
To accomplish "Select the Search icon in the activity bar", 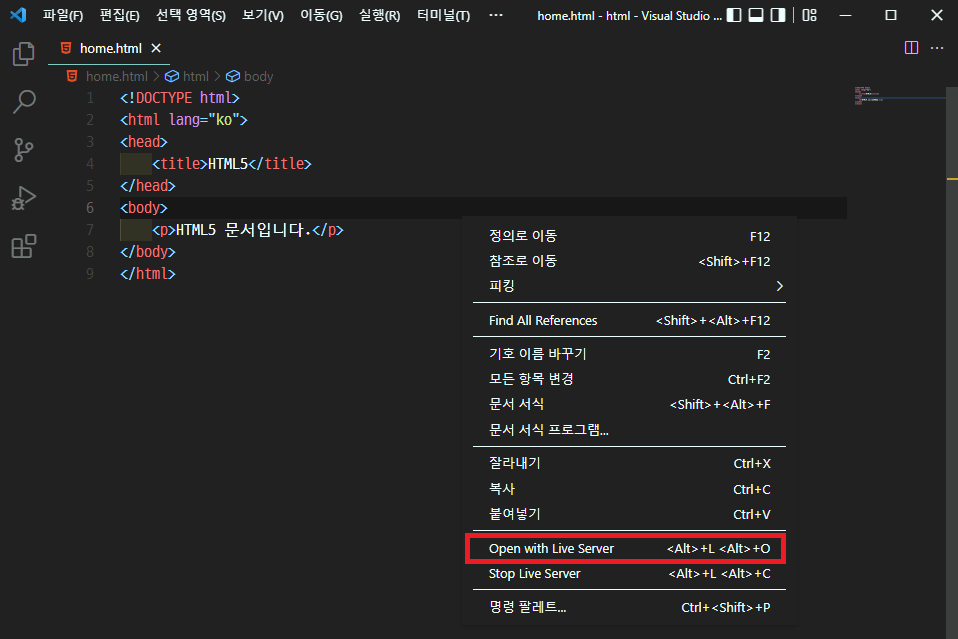I will pos(23,102).
